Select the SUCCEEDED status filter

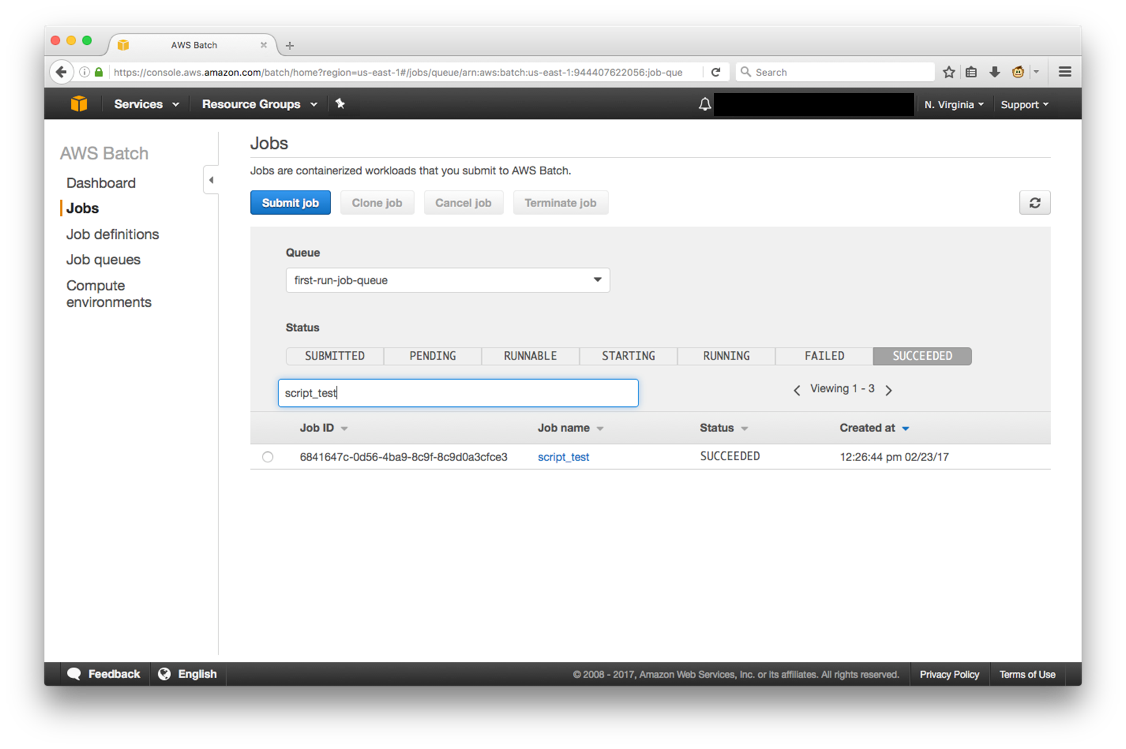[x=922, y=356]
